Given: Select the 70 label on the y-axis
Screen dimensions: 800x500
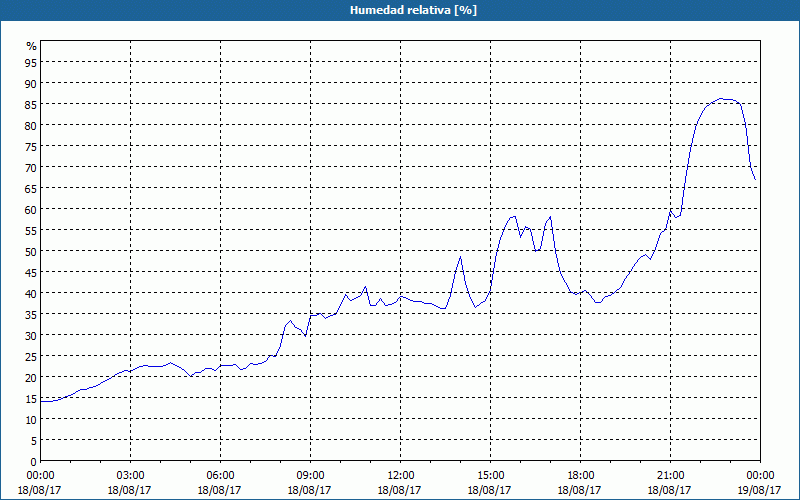Looking at the screenshot, I should pyautogui.click(x=32, y=167).
